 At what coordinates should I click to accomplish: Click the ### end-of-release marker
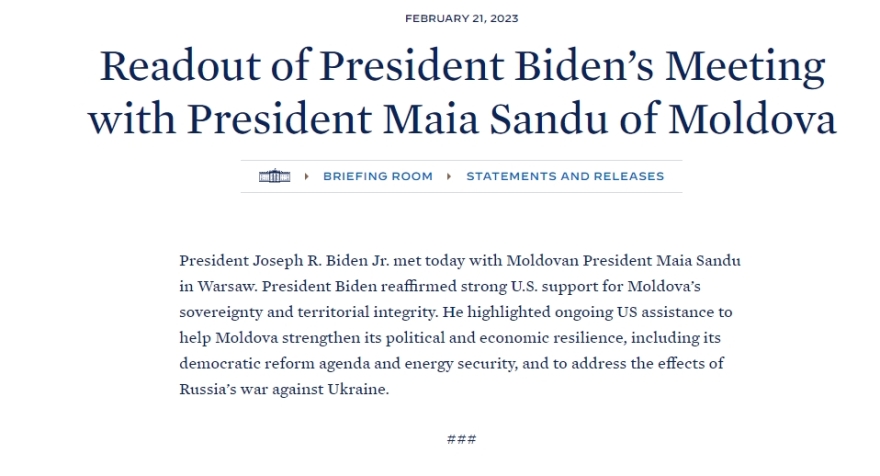pos(461,440)
